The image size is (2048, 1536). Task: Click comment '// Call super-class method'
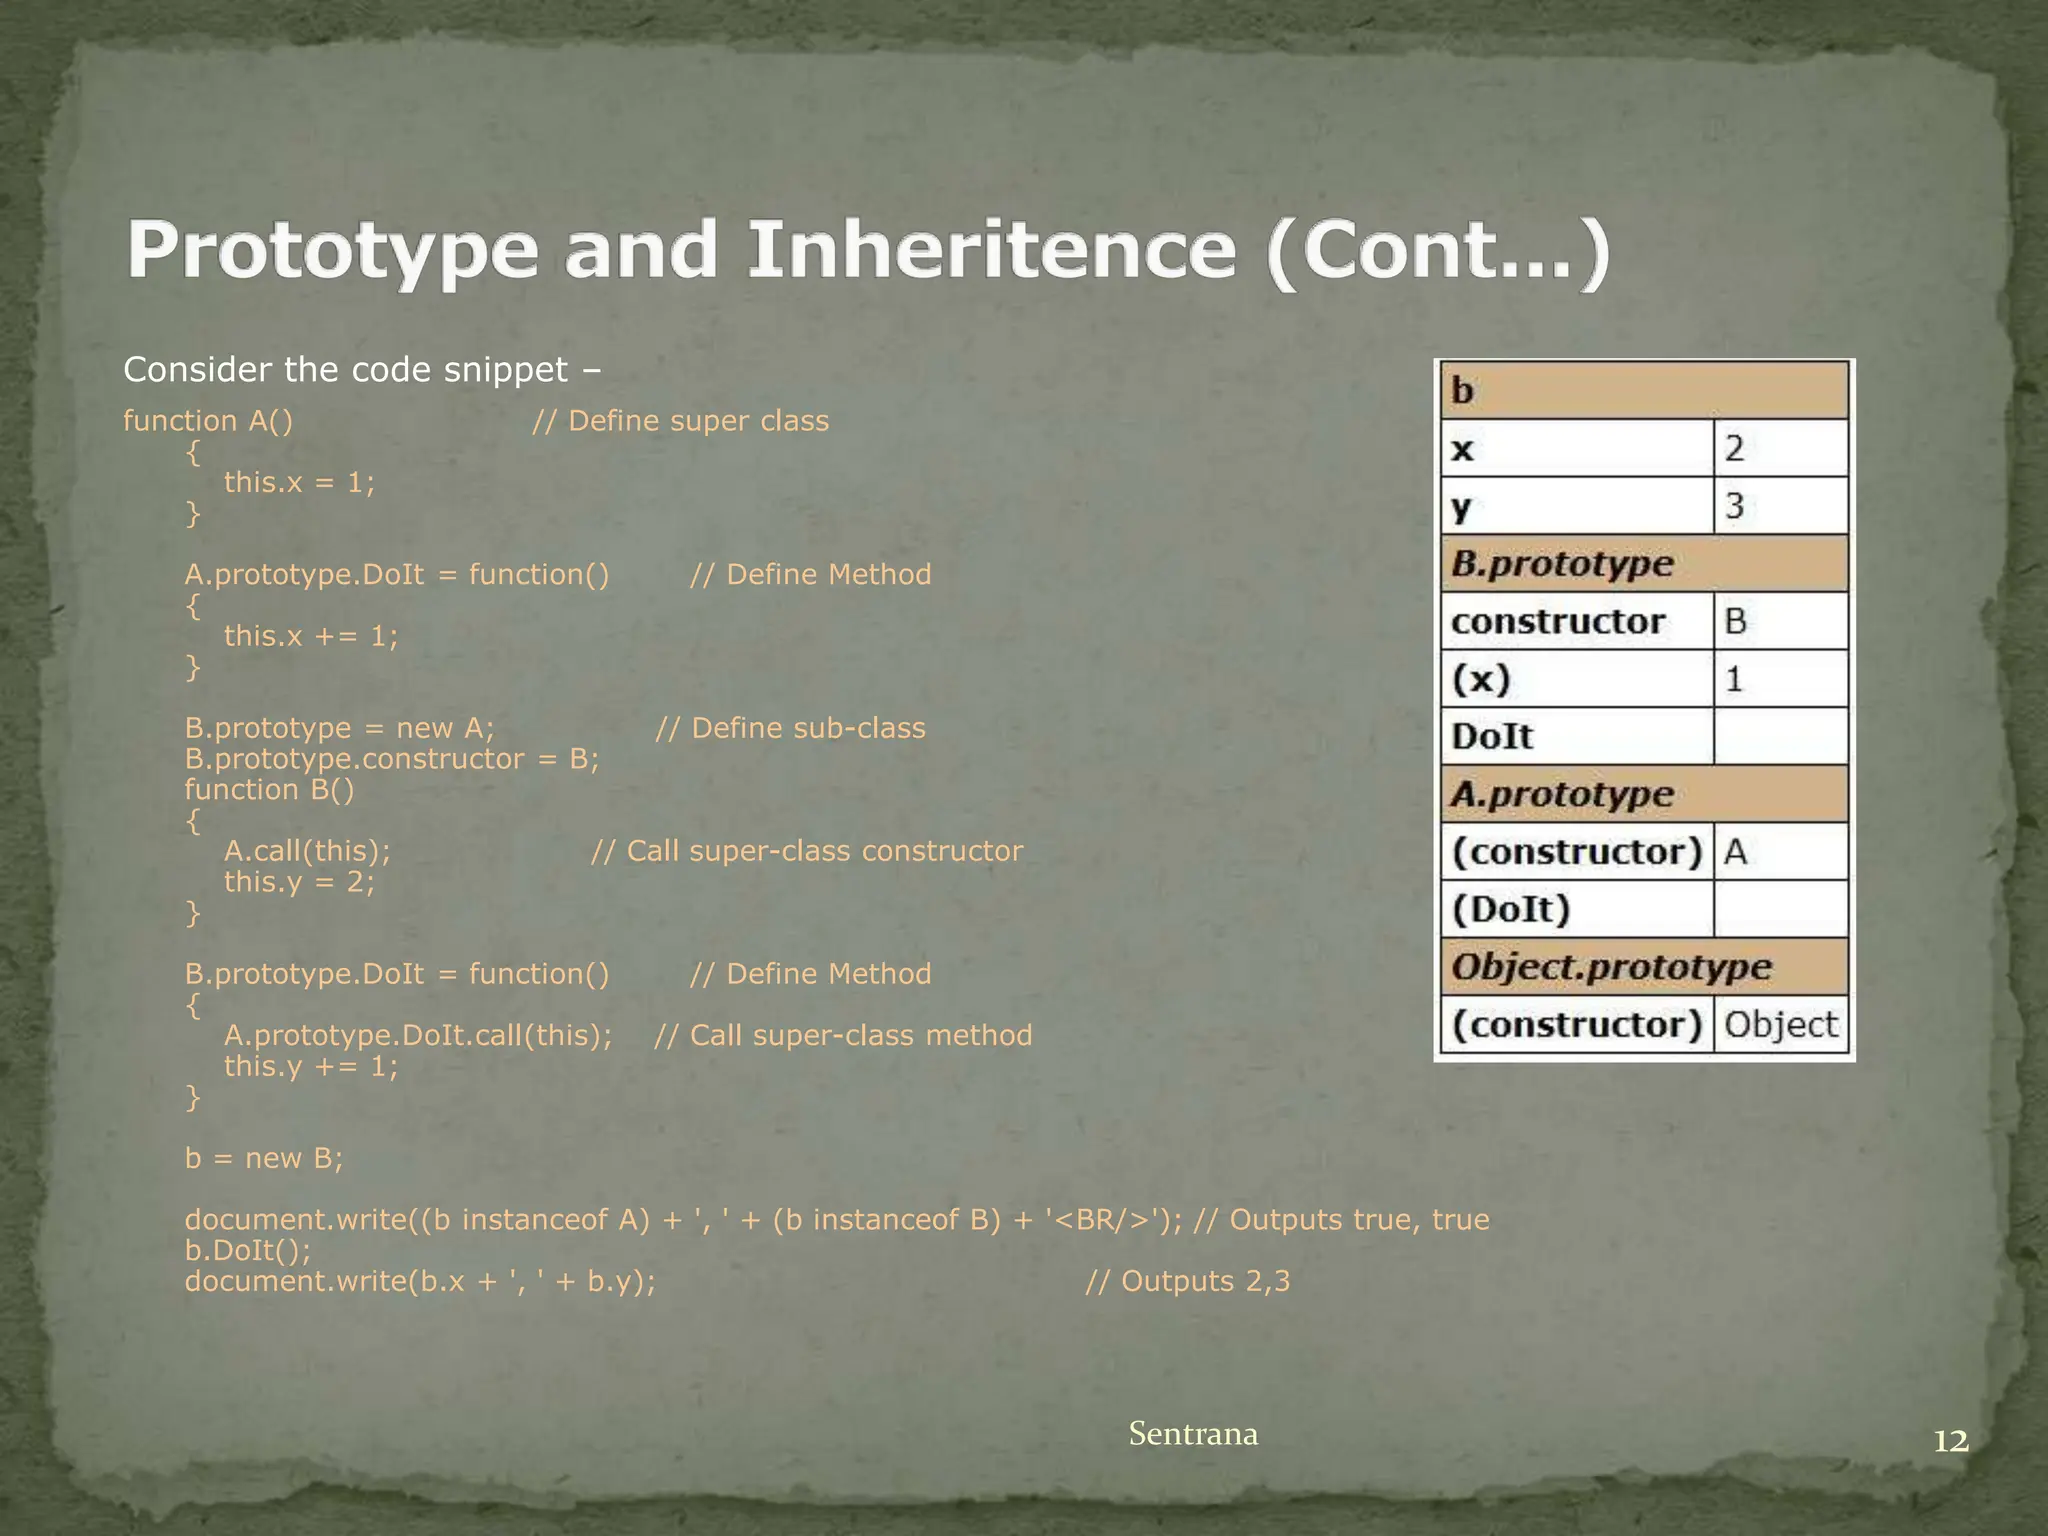coord(843,1035)
